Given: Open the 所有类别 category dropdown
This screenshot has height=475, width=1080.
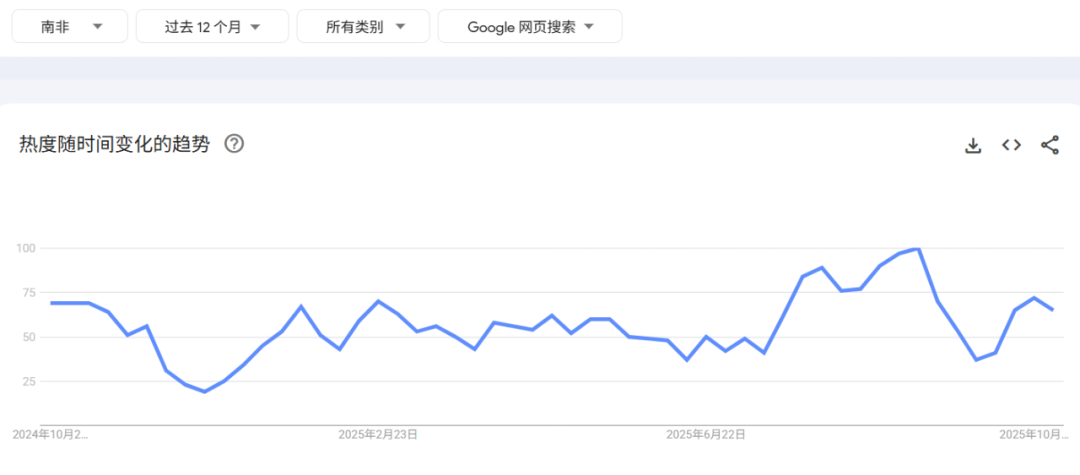Looking at the screenshot, I should point(363,27).
